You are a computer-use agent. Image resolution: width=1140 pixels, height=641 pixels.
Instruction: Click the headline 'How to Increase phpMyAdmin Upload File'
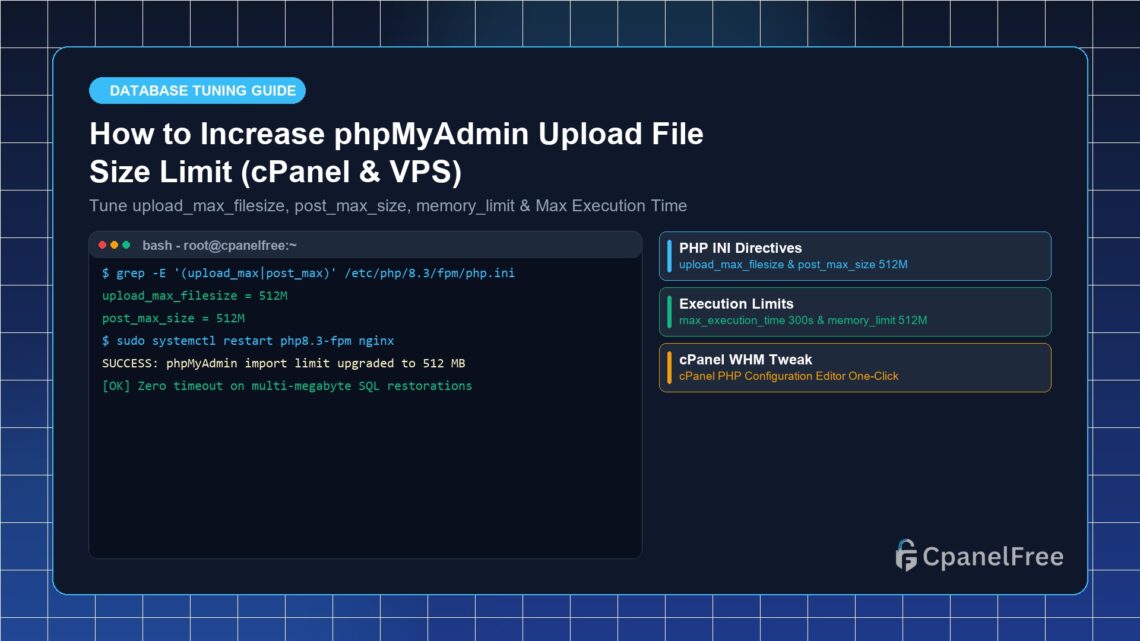(x=396, y=134)
